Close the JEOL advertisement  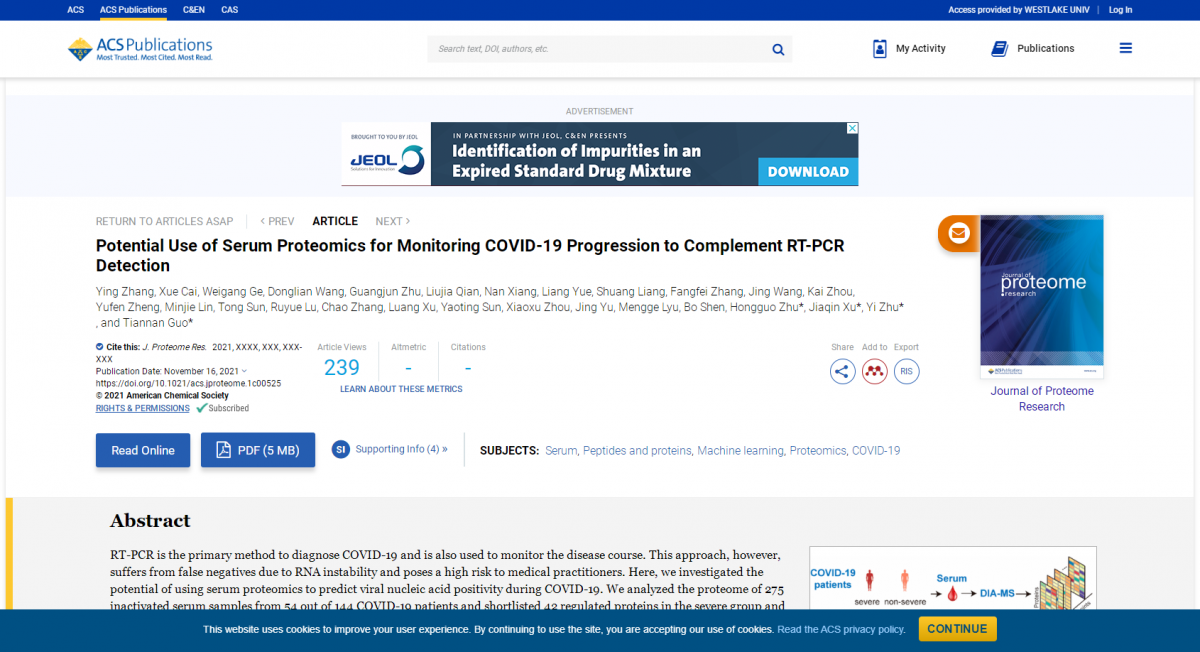click(852, 128)
